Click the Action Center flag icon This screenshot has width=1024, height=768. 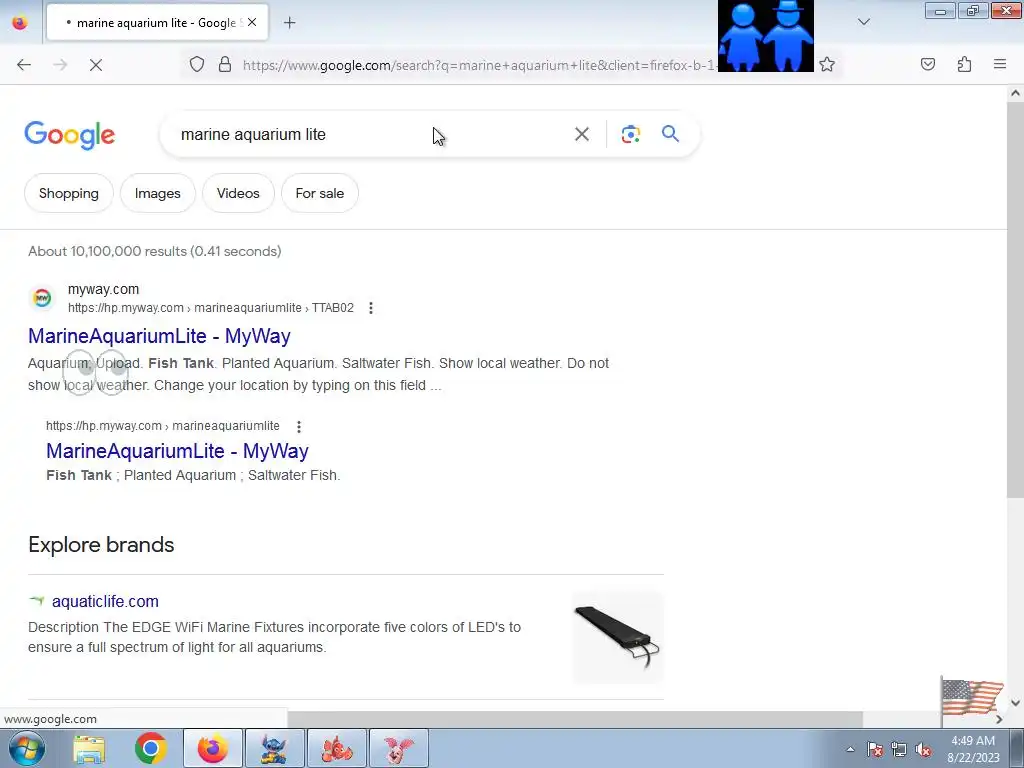874,749
